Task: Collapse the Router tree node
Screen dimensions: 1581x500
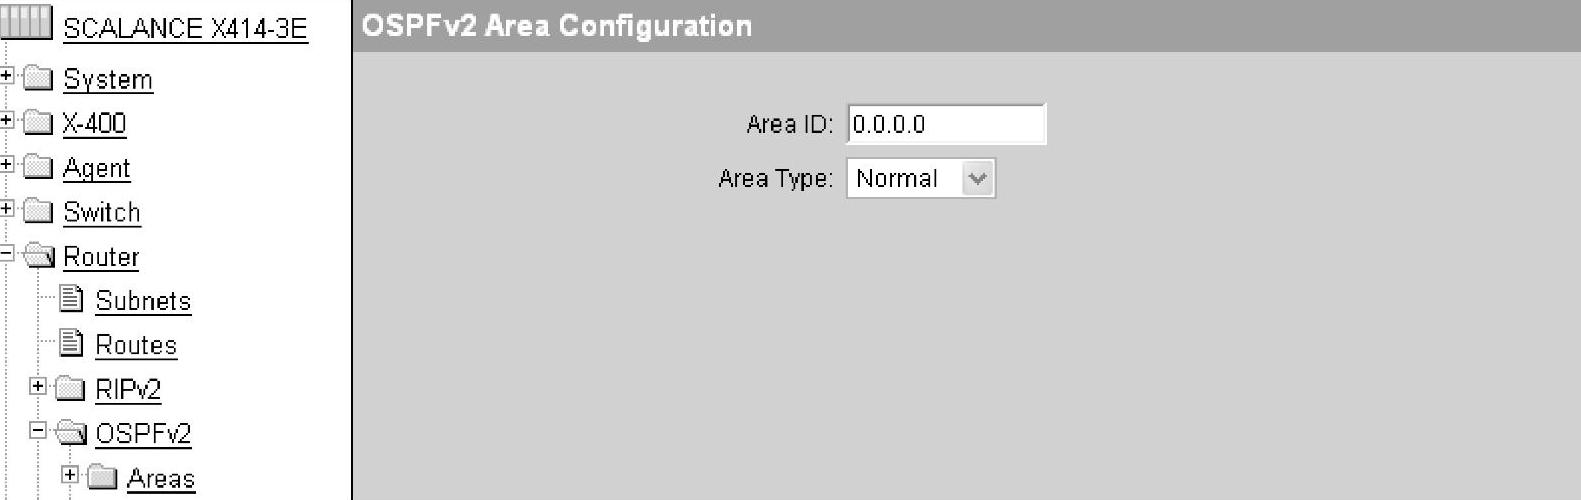Action: (x=7, y=253)
